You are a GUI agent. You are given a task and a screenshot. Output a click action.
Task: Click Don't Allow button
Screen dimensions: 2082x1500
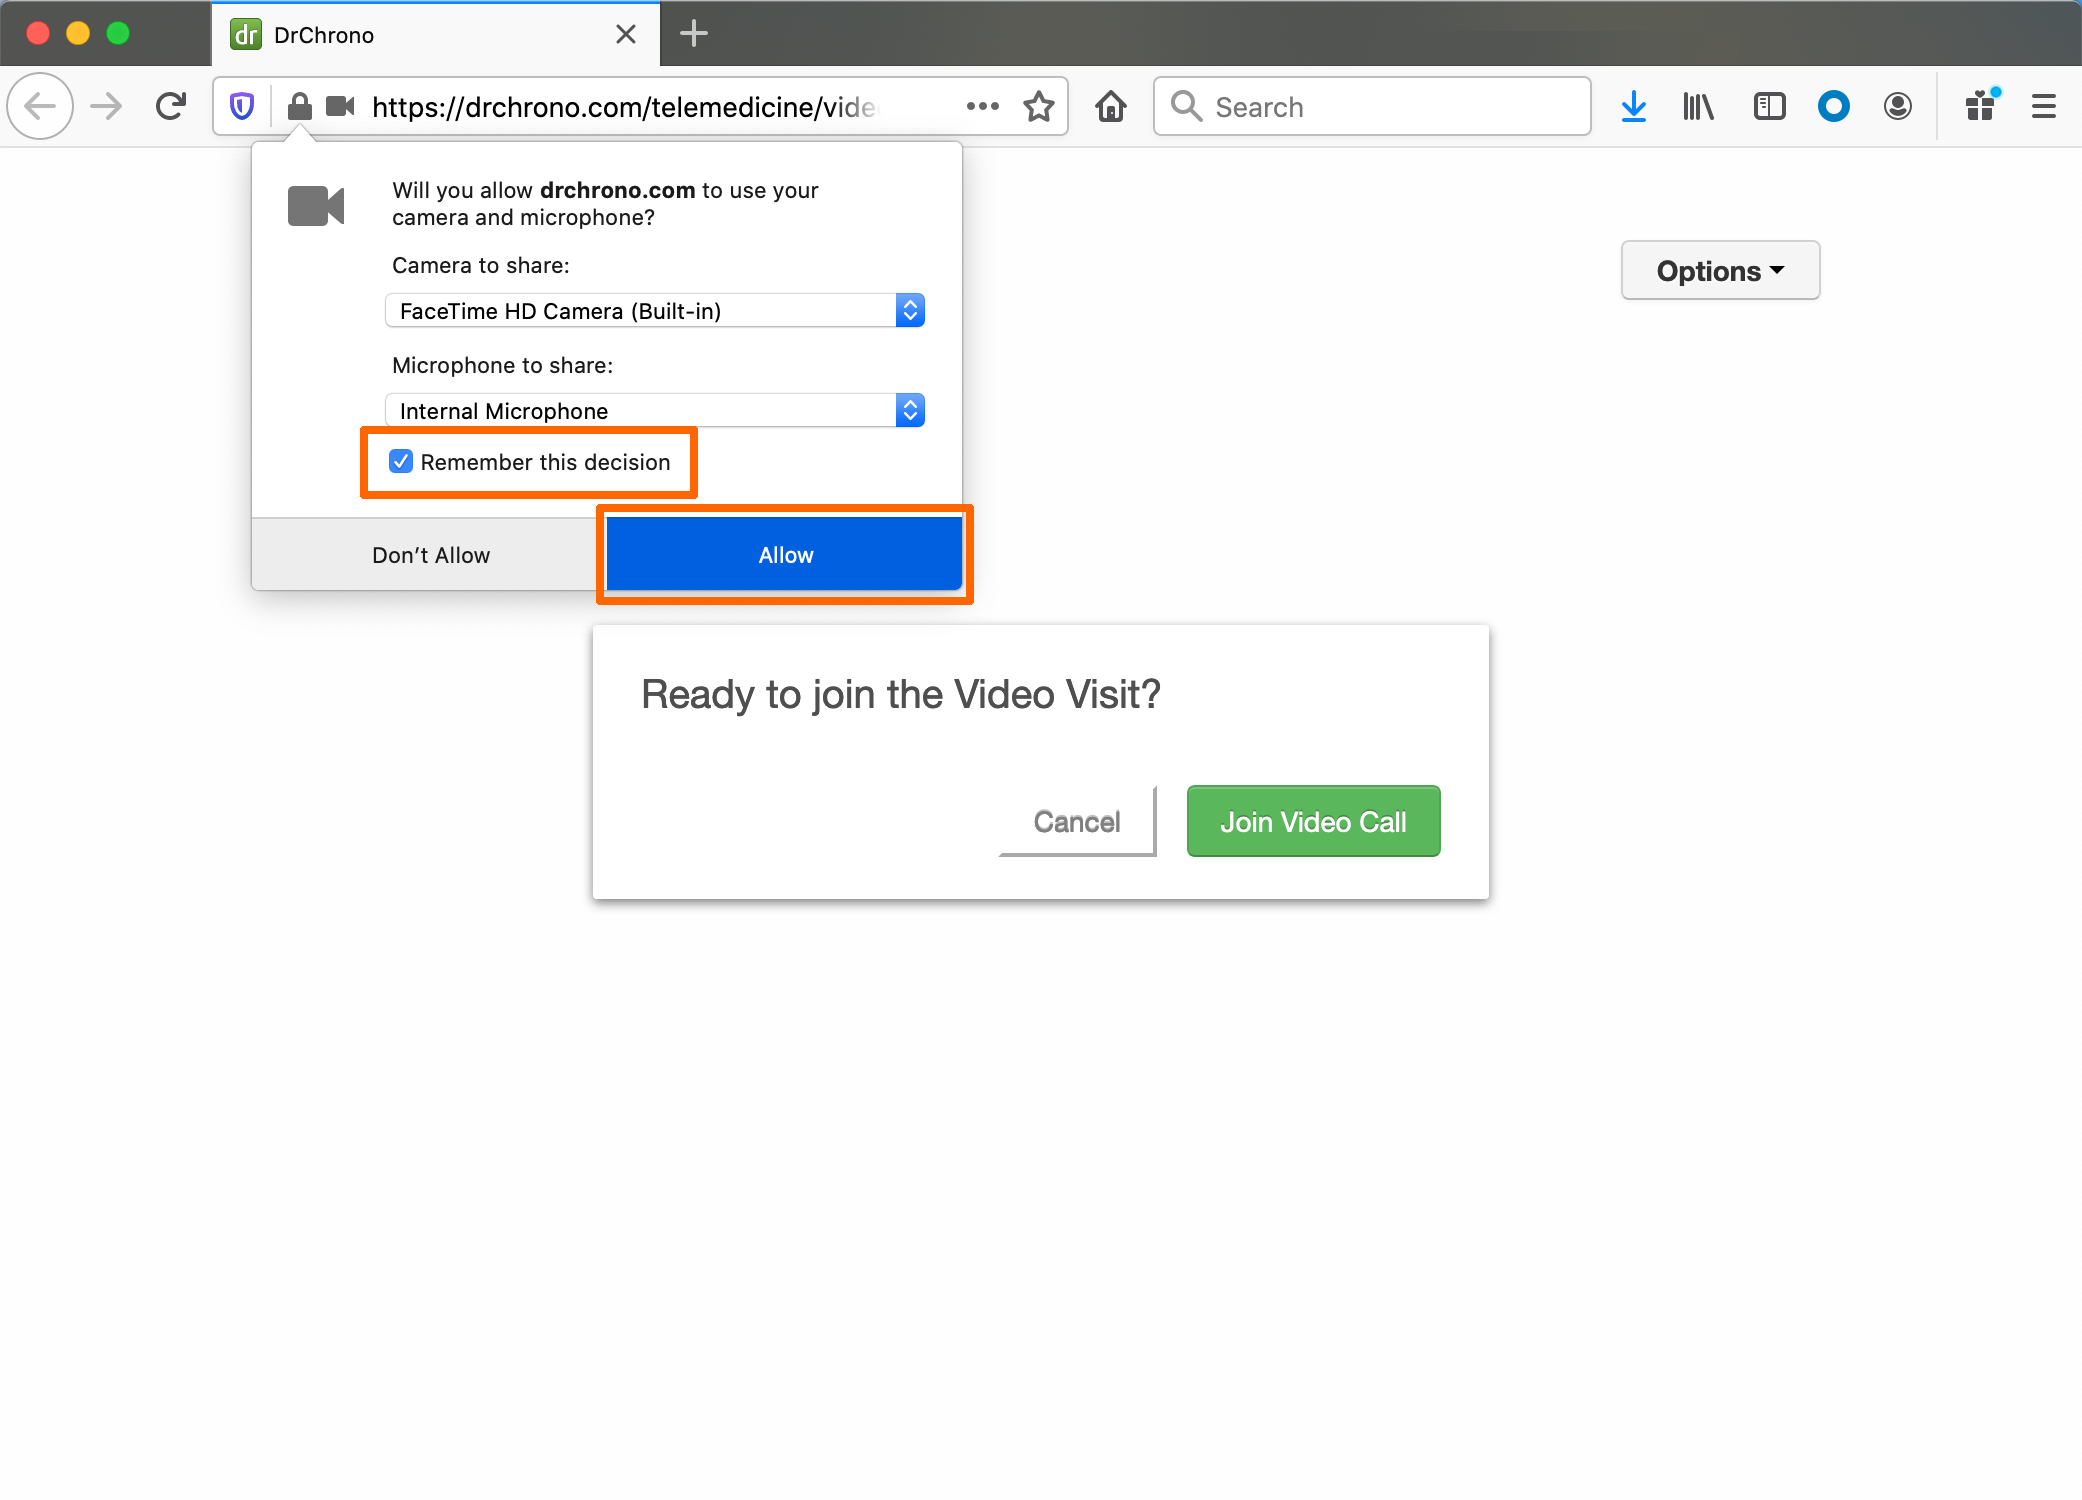431,555
